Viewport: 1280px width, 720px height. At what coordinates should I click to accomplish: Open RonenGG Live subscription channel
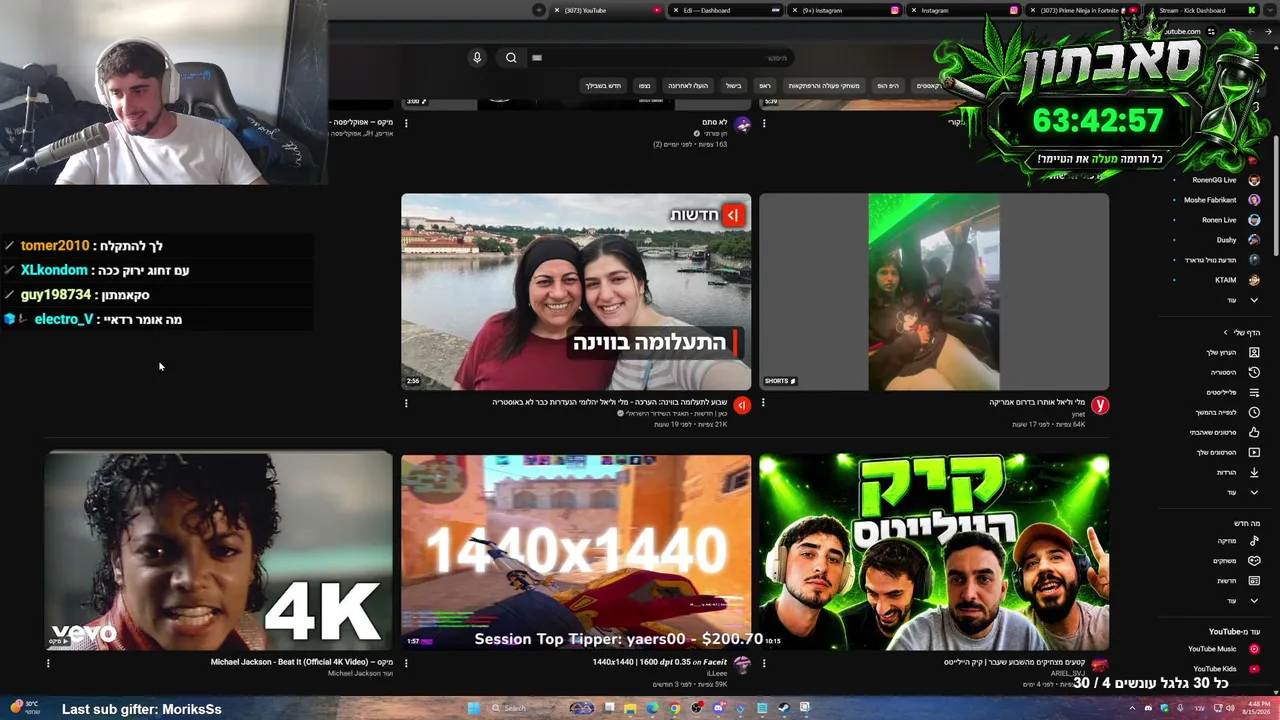pos(1217,180)
